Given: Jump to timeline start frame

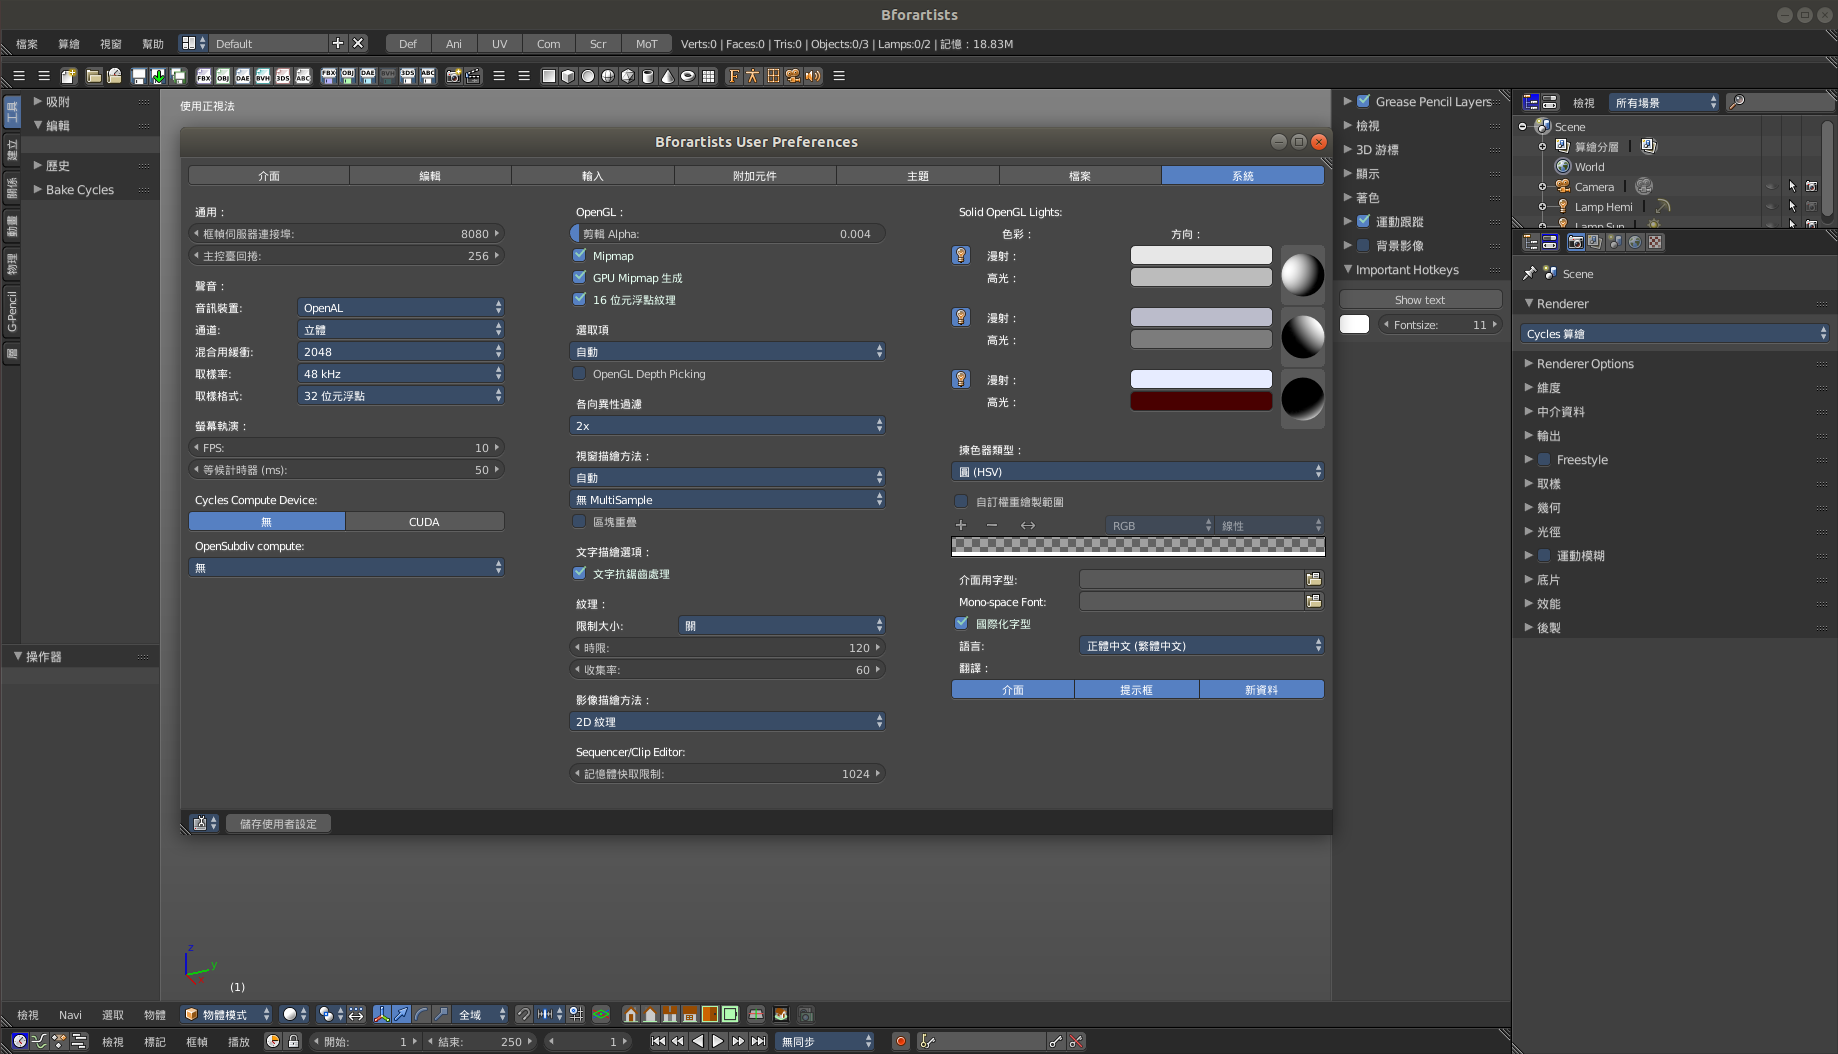Looking at the screenshot, I should 658,1041.
